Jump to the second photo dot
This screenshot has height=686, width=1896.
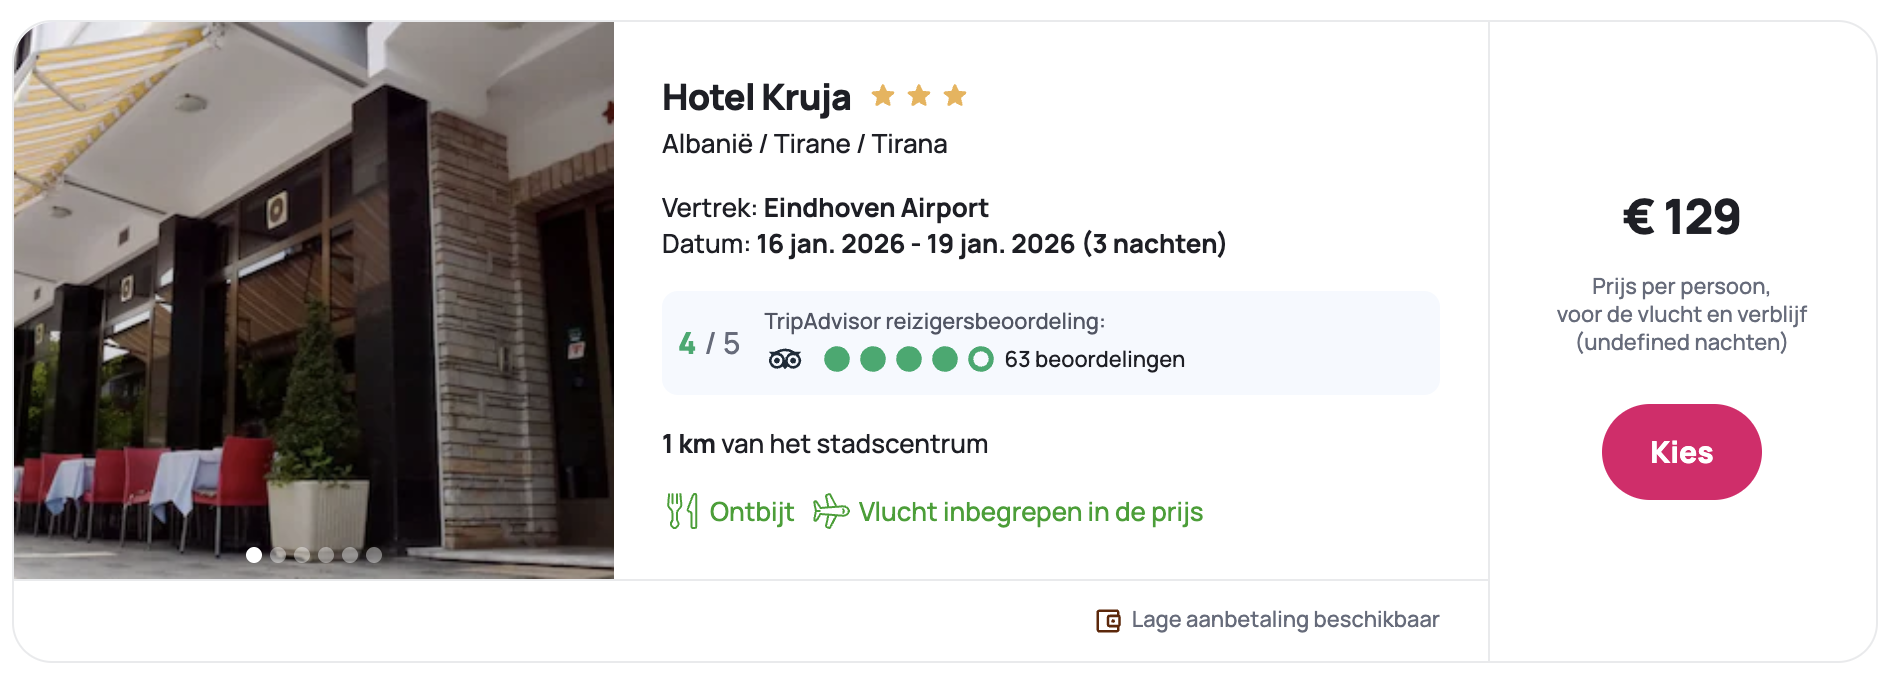(278, 555)
